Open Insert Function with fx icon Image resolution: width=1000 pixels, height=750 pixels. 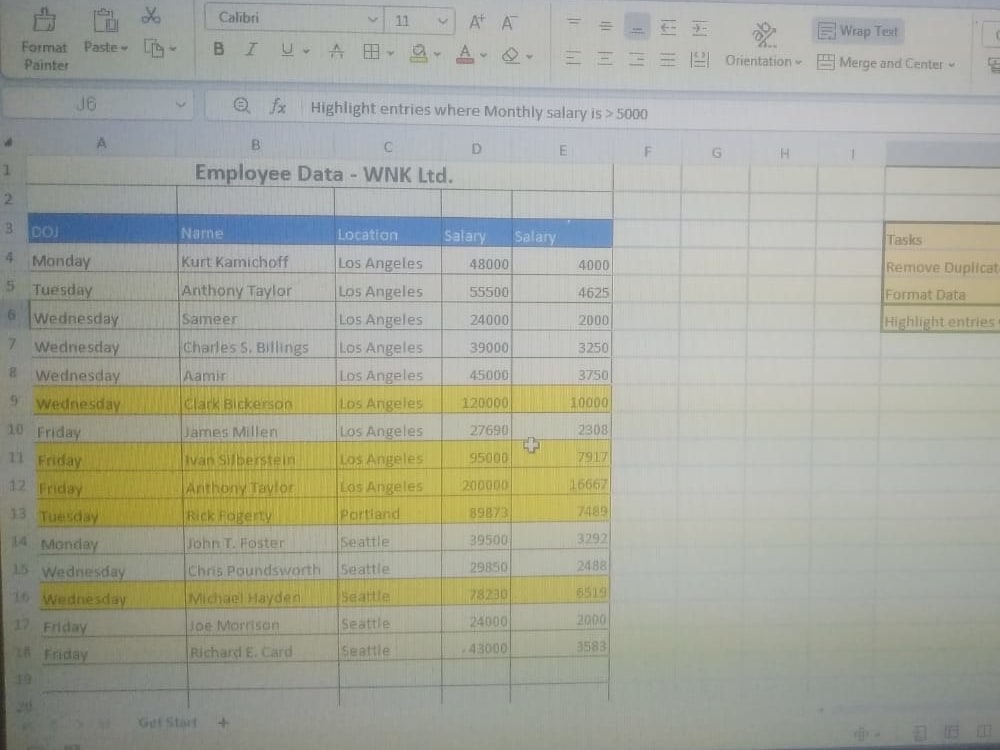pyautogui.click(x=277, y=106)
